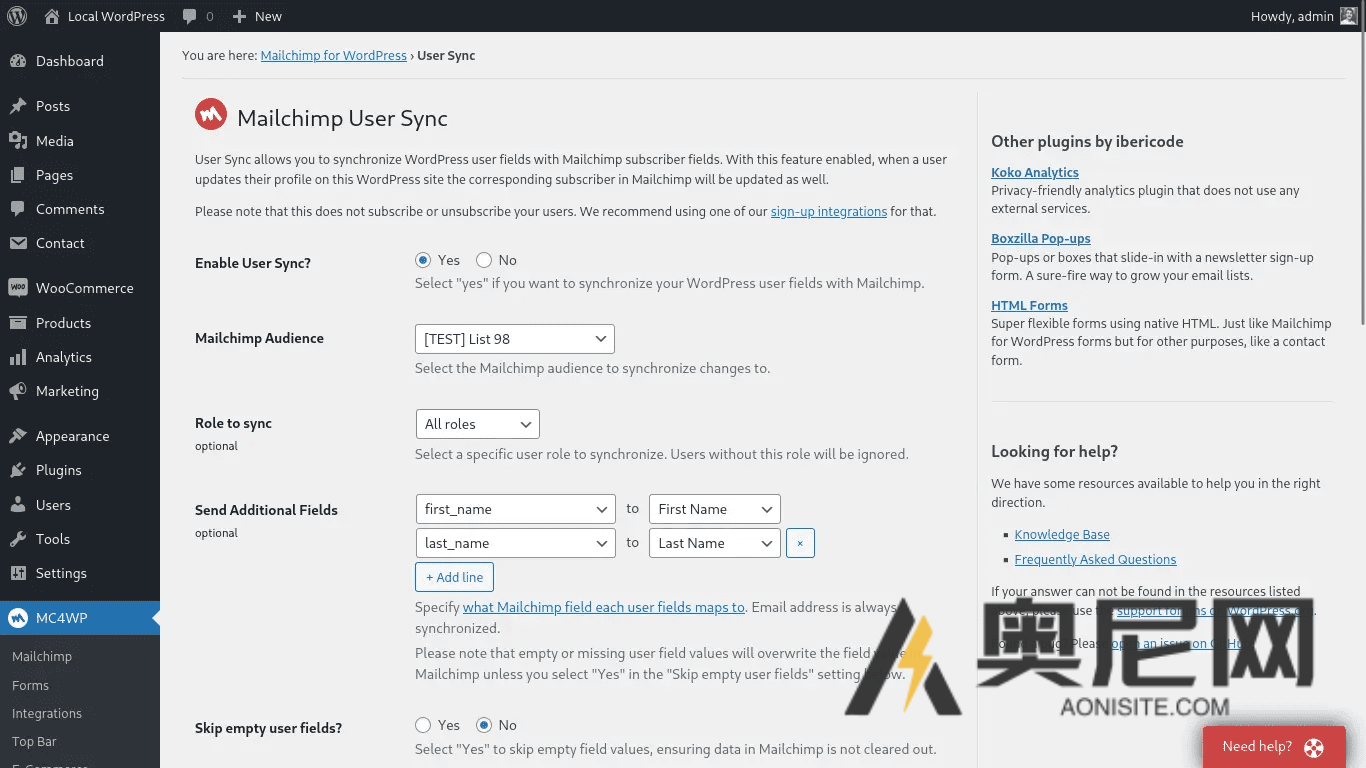Open the HTML Forms link
Screen dimensions: 1366x768
coord(1030,306)
